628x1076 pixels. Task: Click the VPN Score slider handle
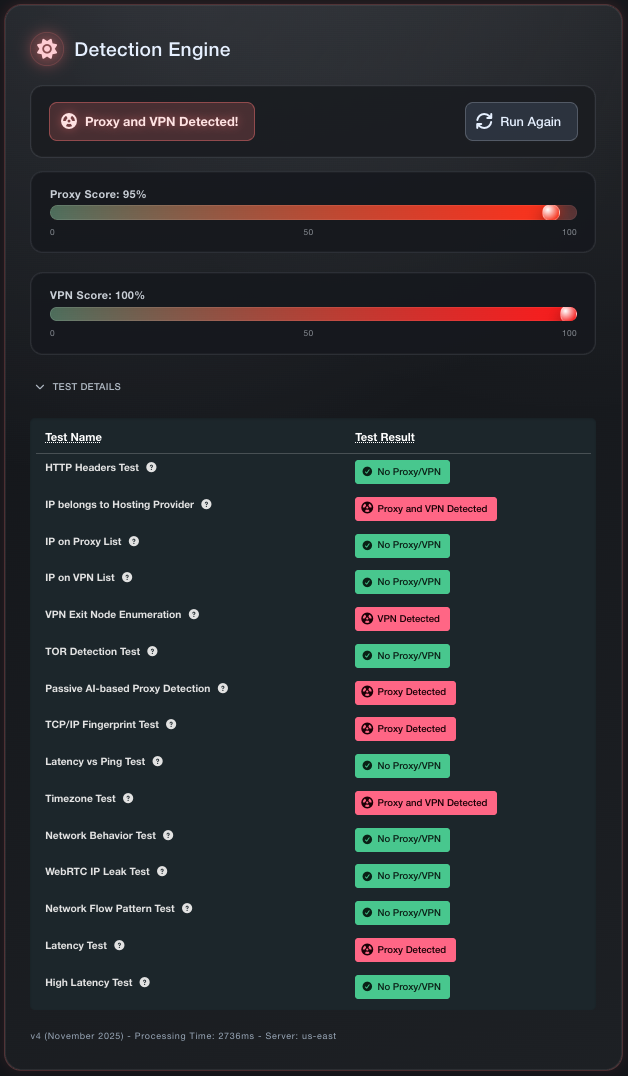tap(568, 314)
